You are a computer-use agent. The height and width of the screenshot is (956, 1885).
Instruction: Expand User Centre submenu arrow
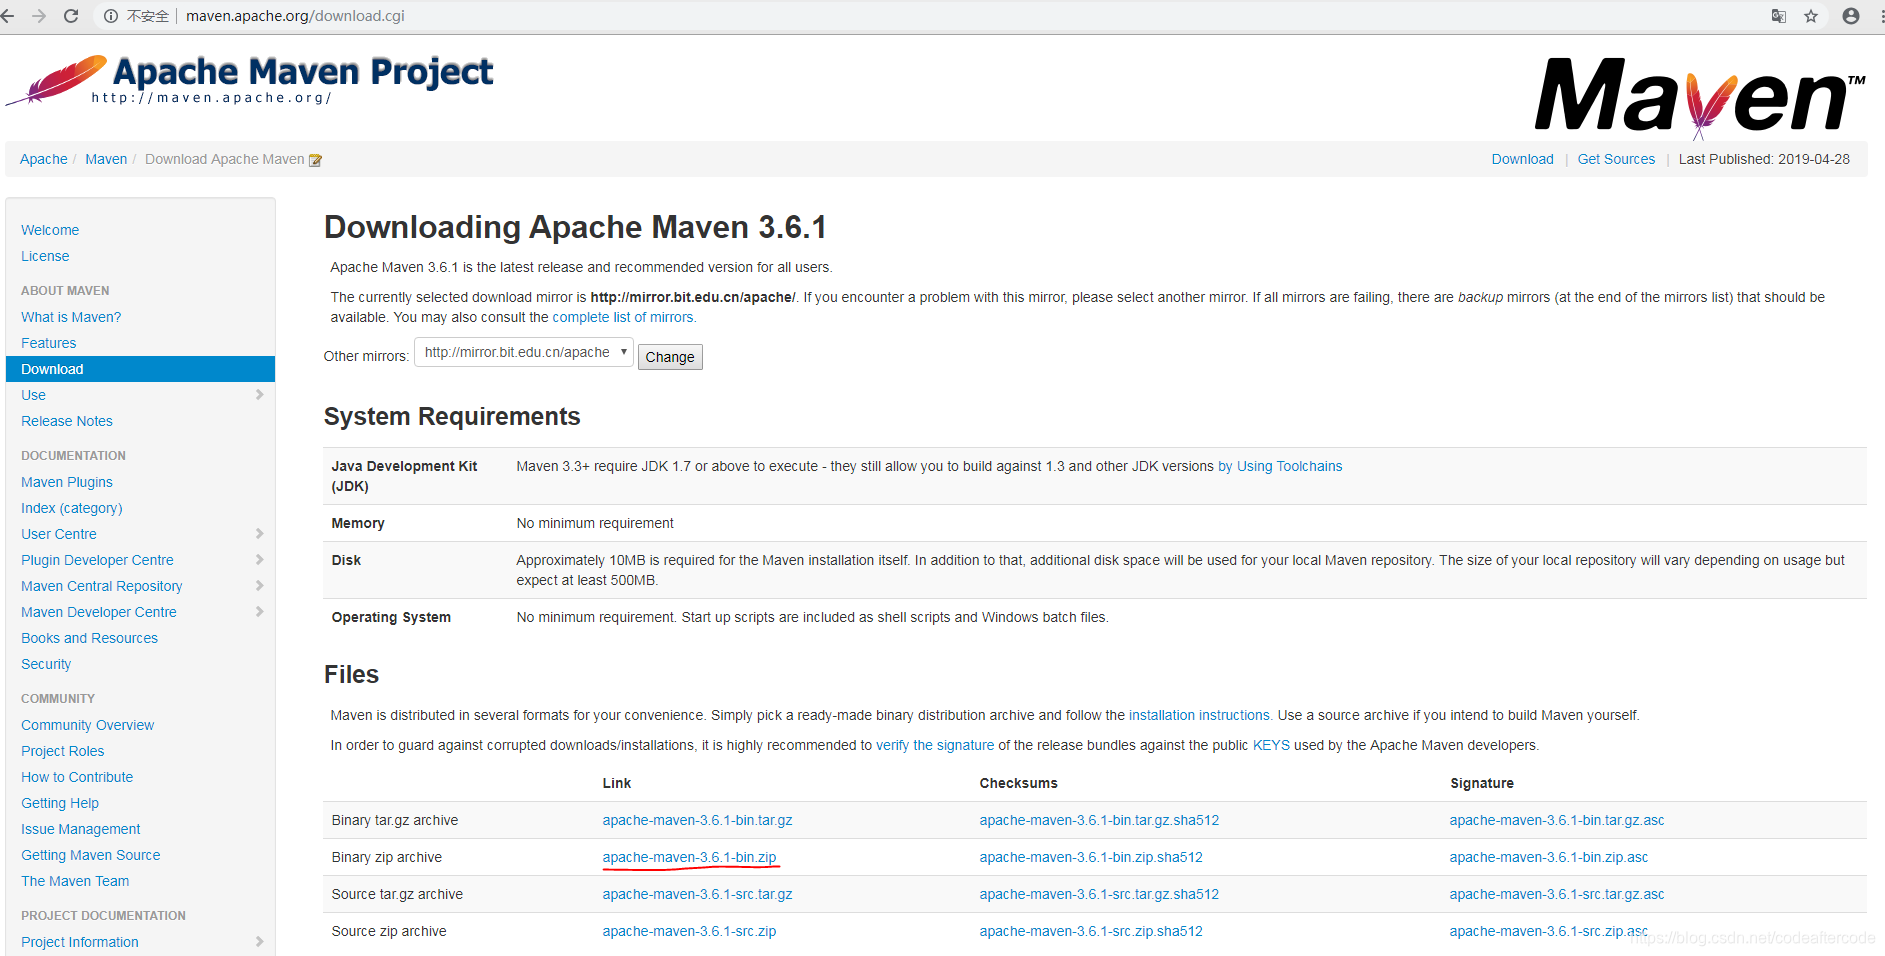pos(259,534)
